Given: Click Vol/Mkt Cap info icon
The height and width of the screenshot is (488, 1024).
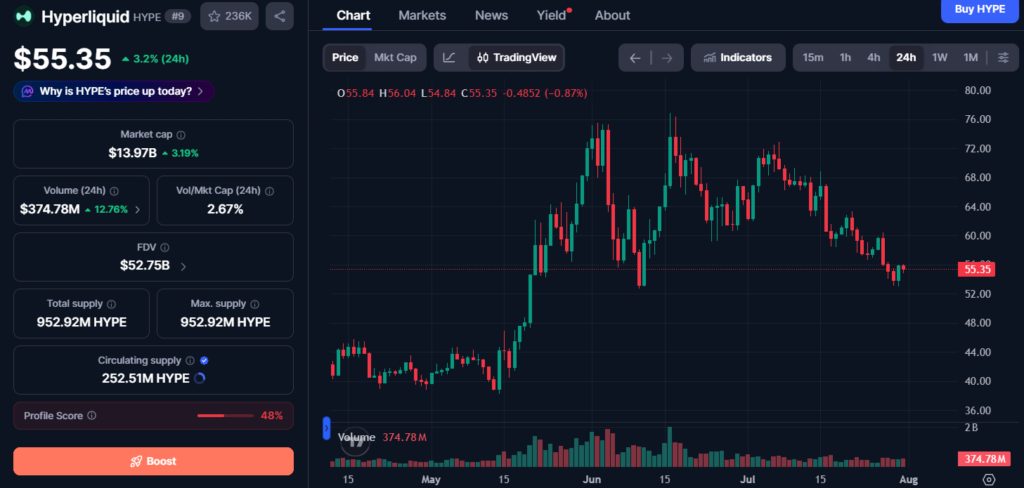Looking at the screenshot, I should [x=269, y=191].
